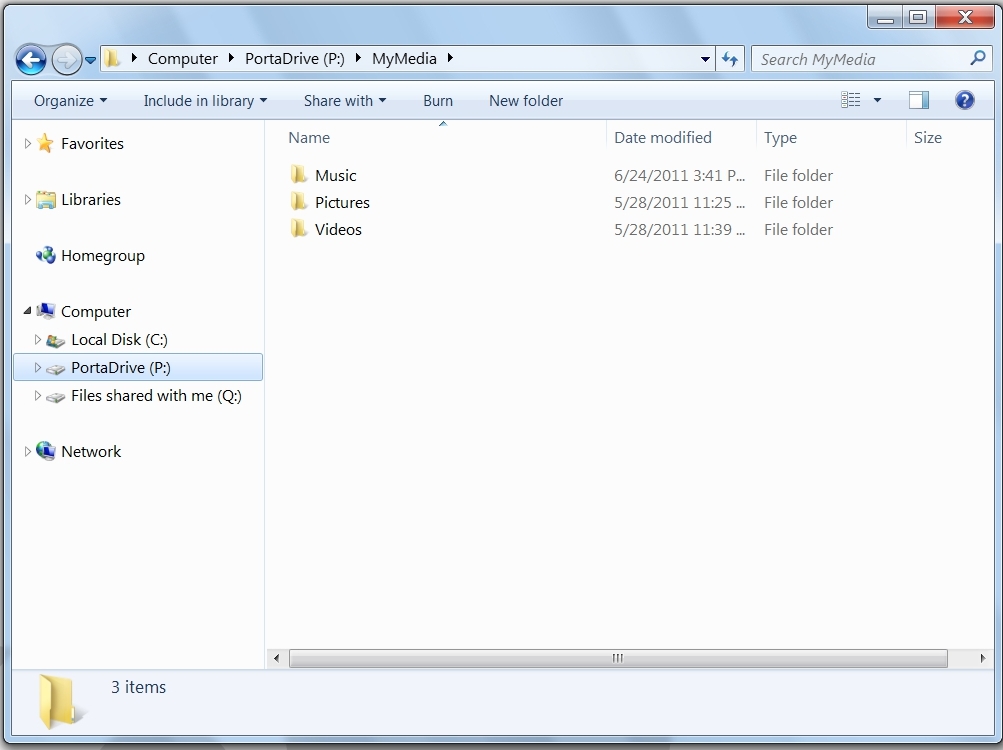The width and height of the screenshot is (1003, 750).
Task: Select MyMedia in the address breadcrumb
Action: coord(404,59)
